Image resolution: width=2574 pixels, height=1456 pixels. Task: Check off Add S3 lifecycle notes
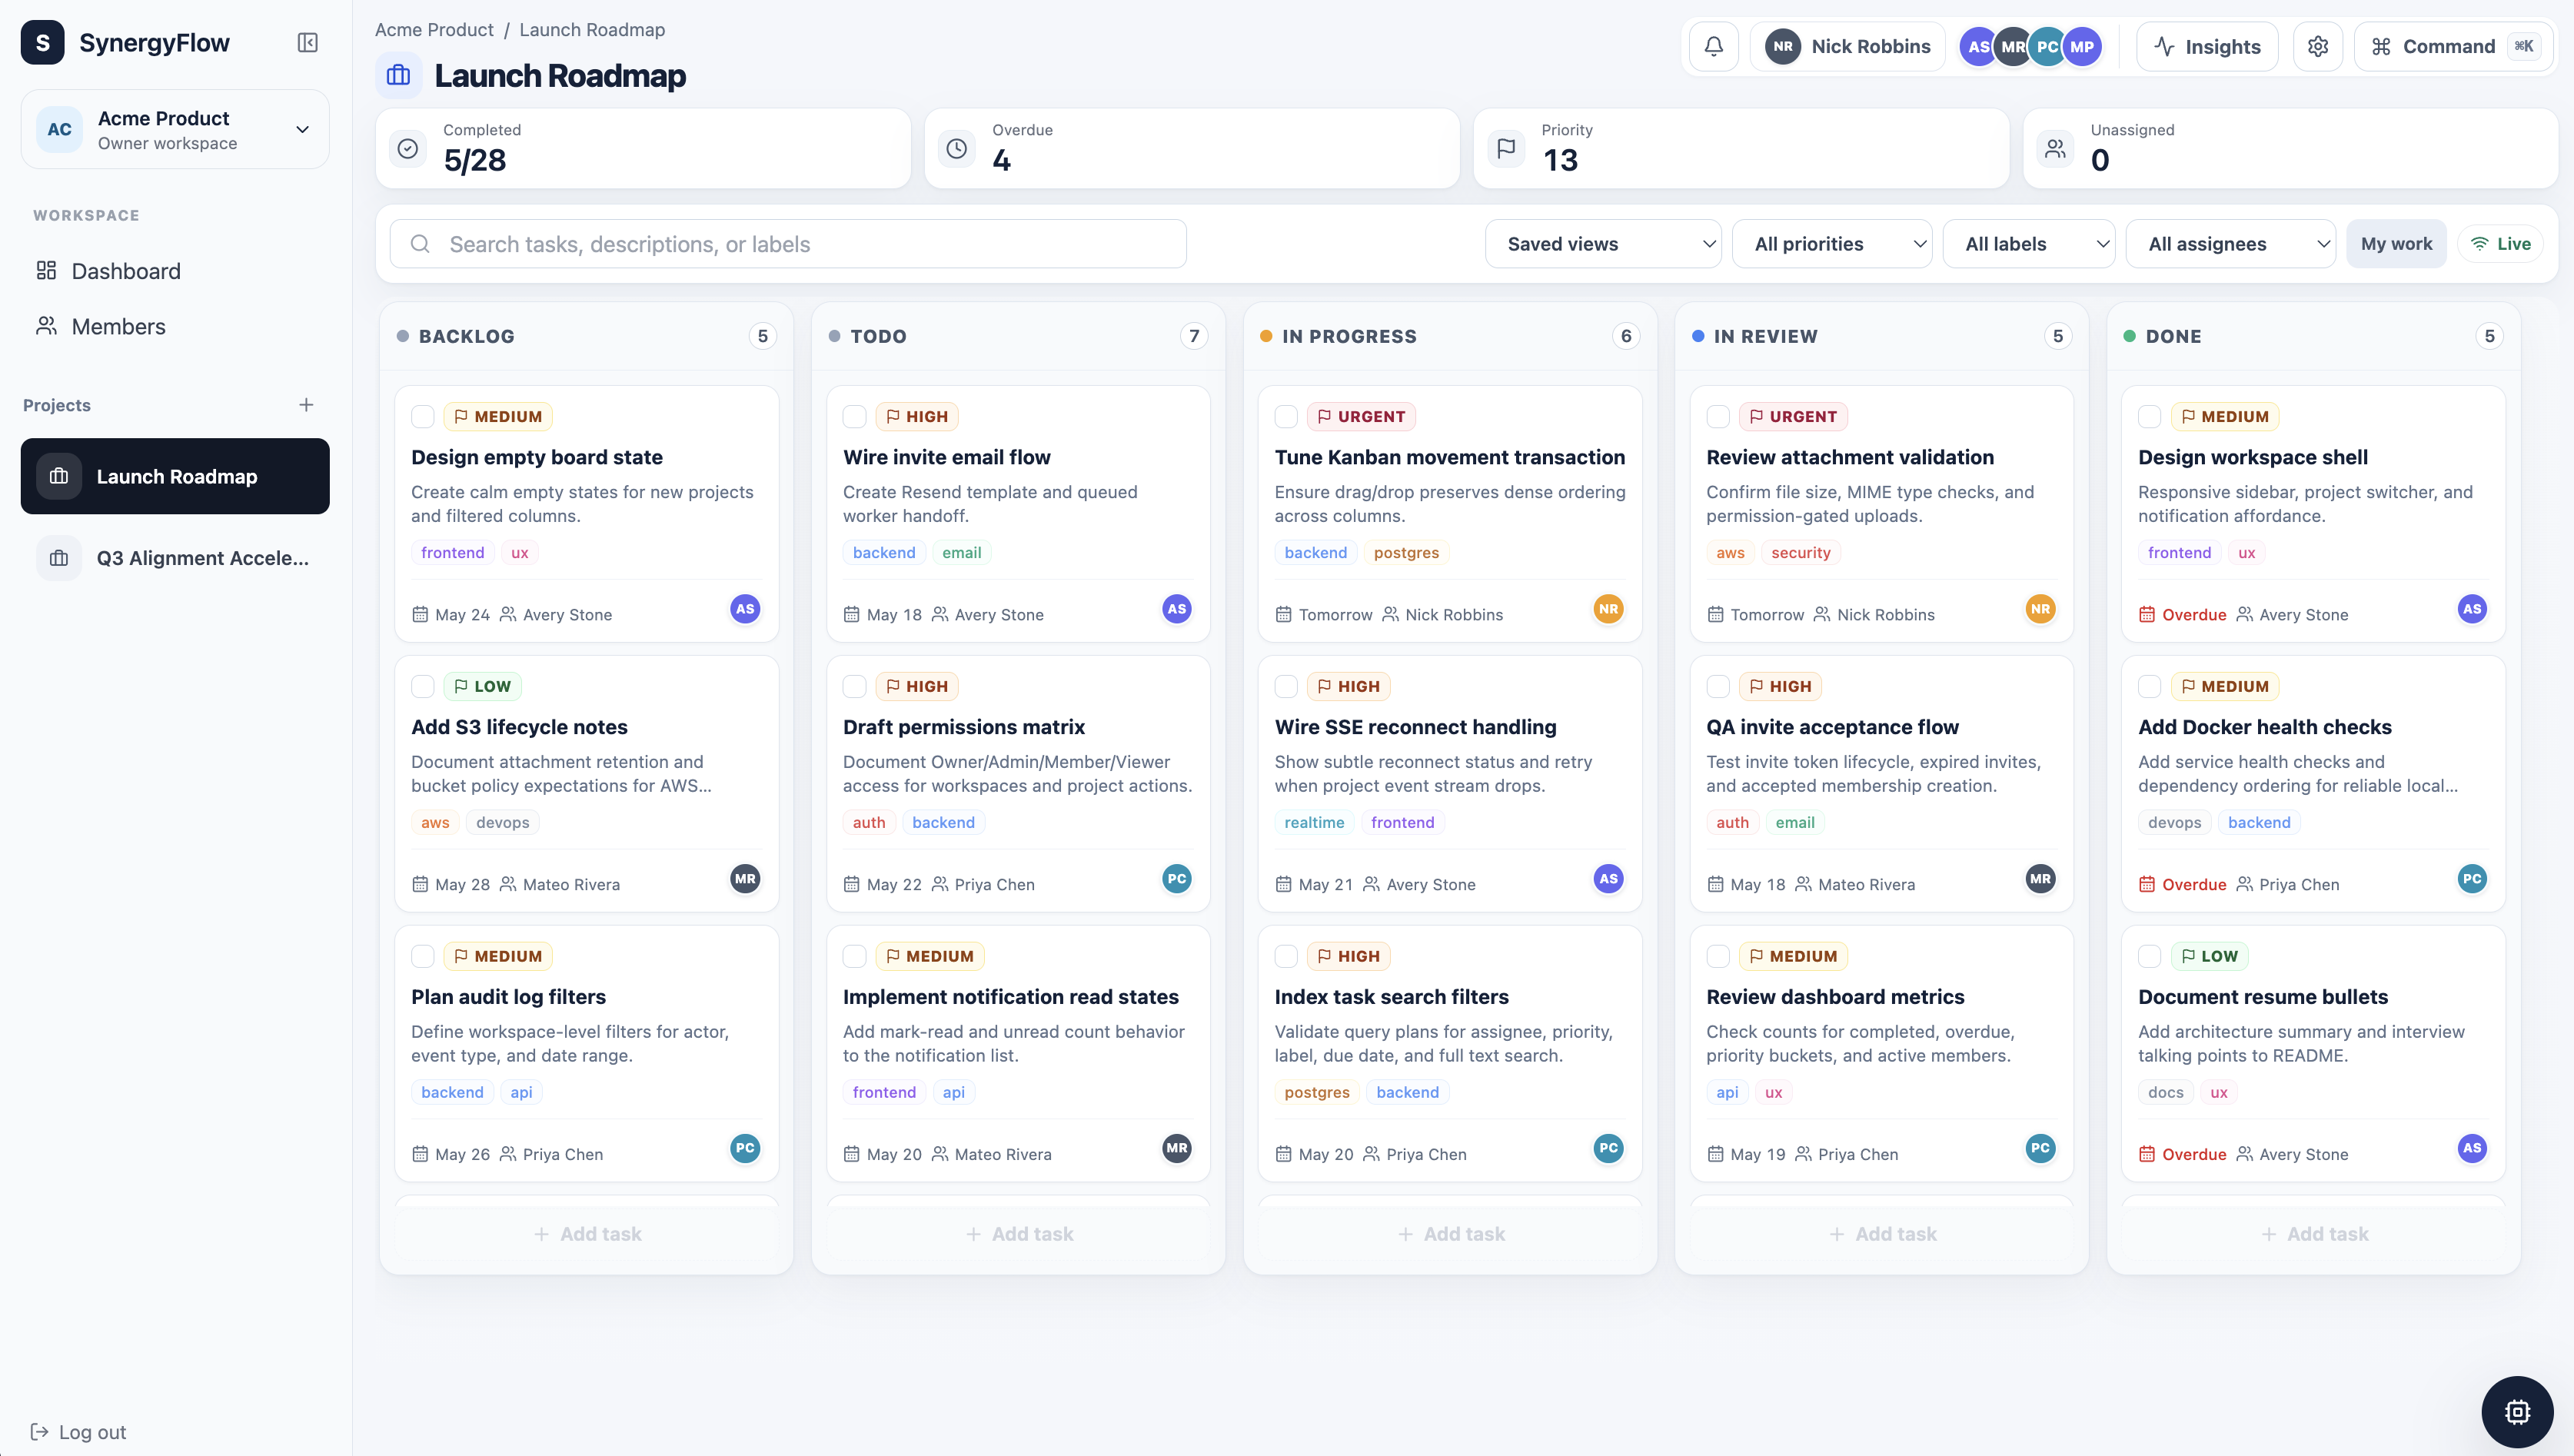[x=423, y=687]
